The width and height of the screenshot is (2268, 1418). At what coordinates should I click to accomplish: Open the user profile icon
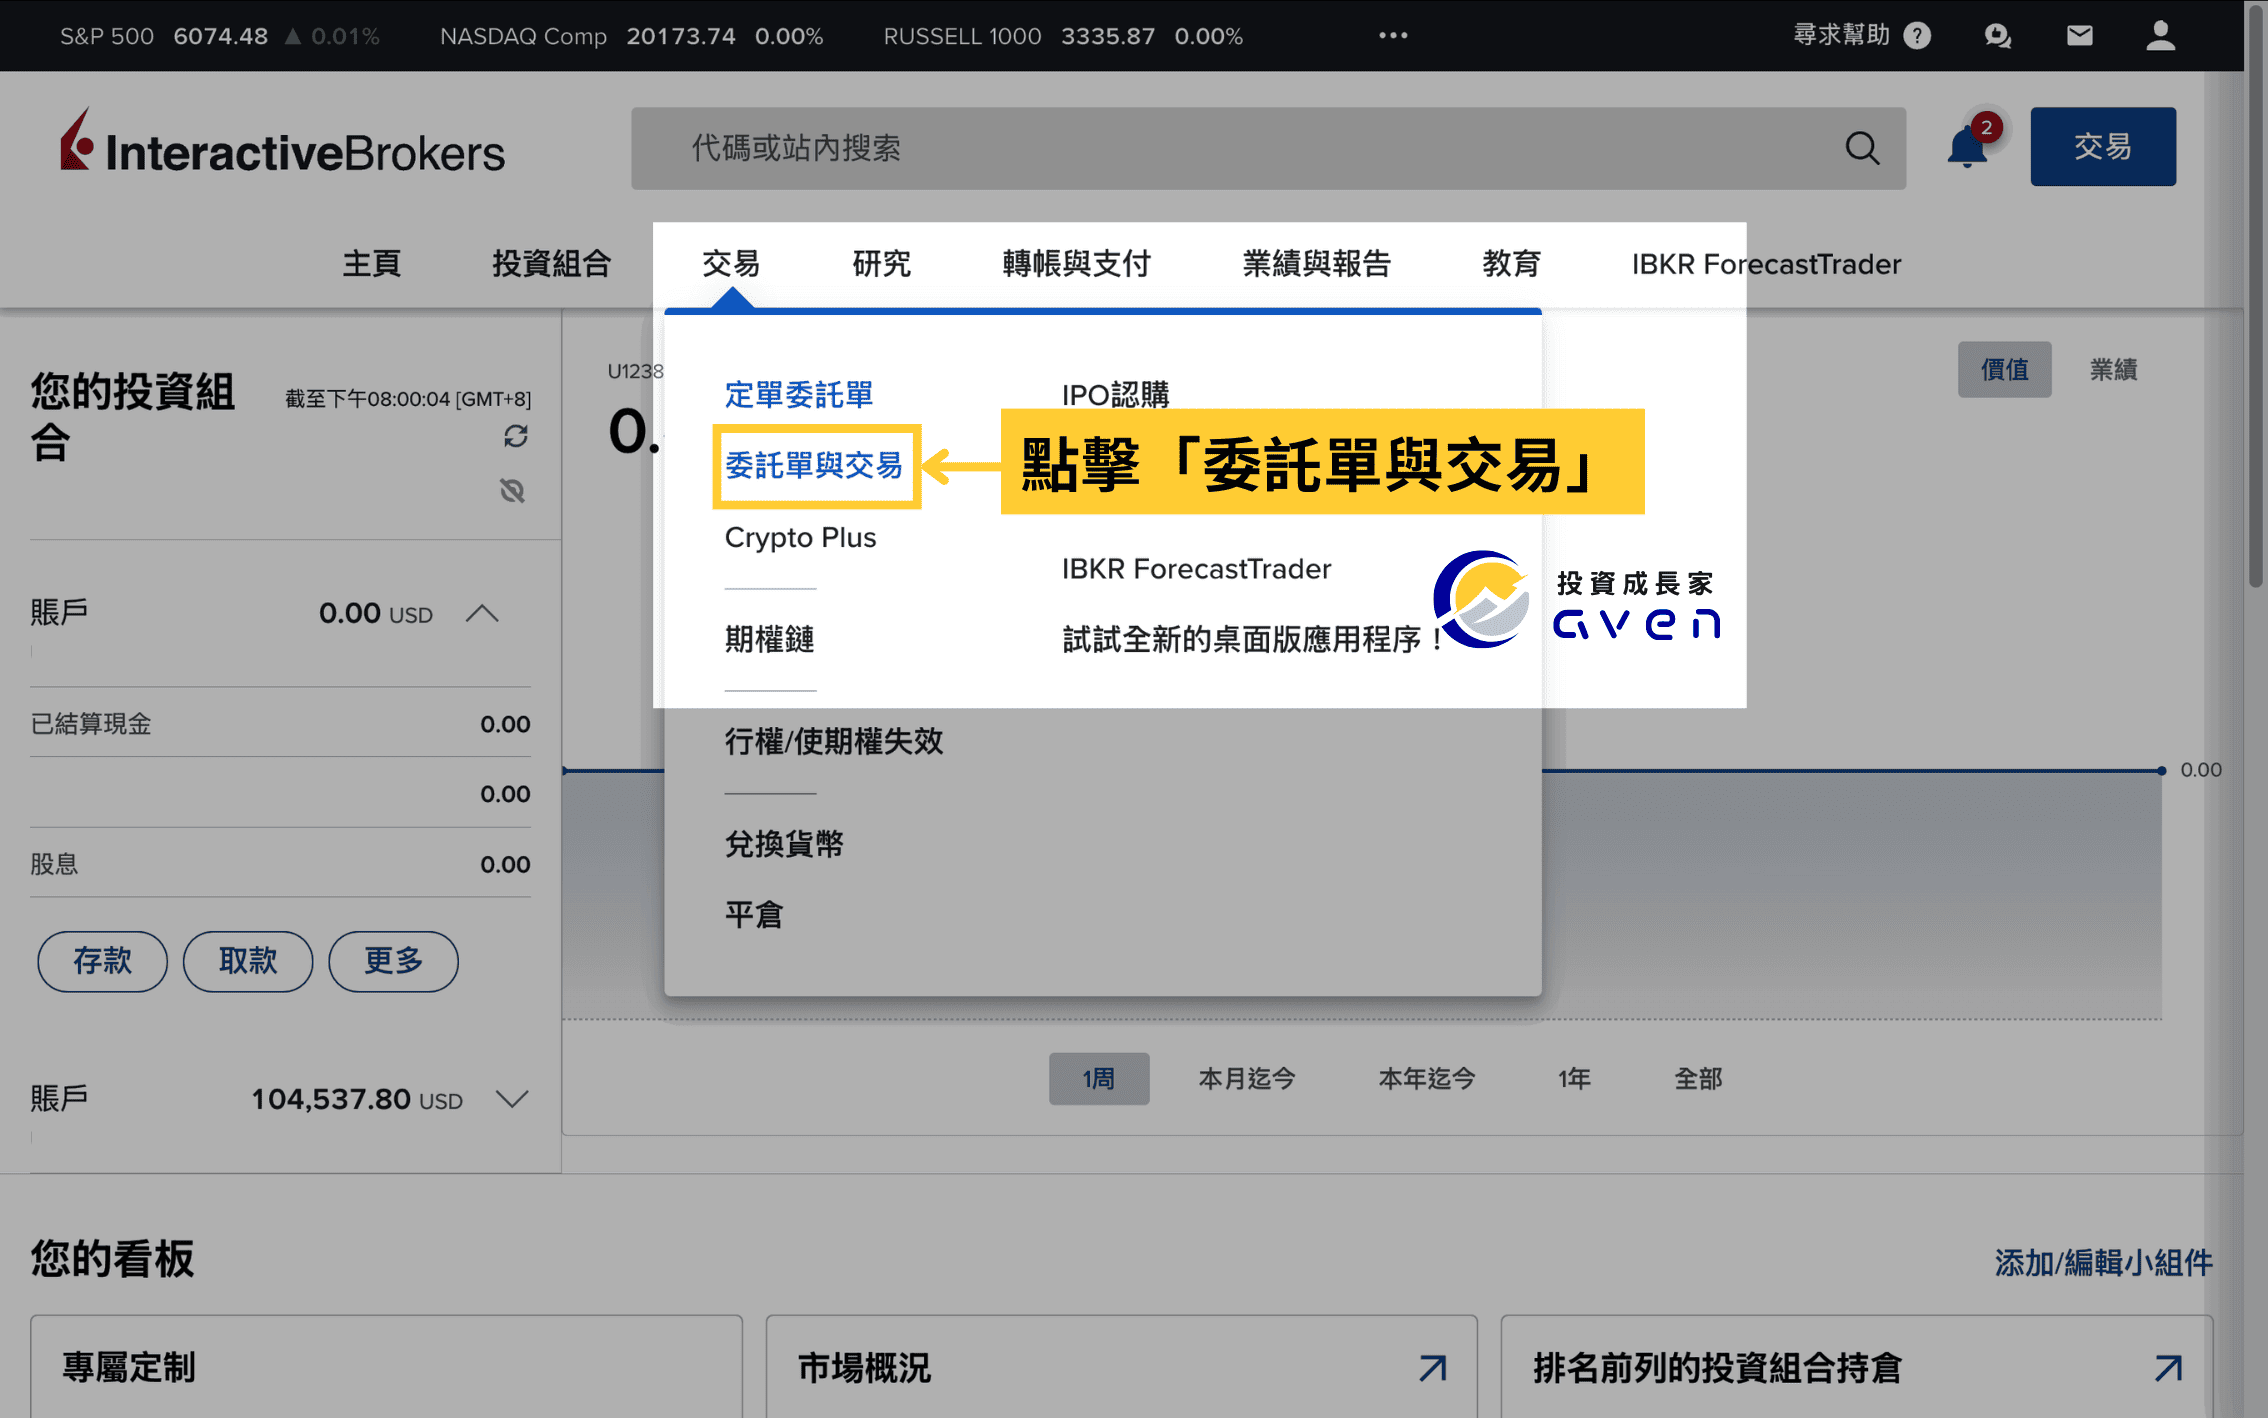coord(2160,36)
